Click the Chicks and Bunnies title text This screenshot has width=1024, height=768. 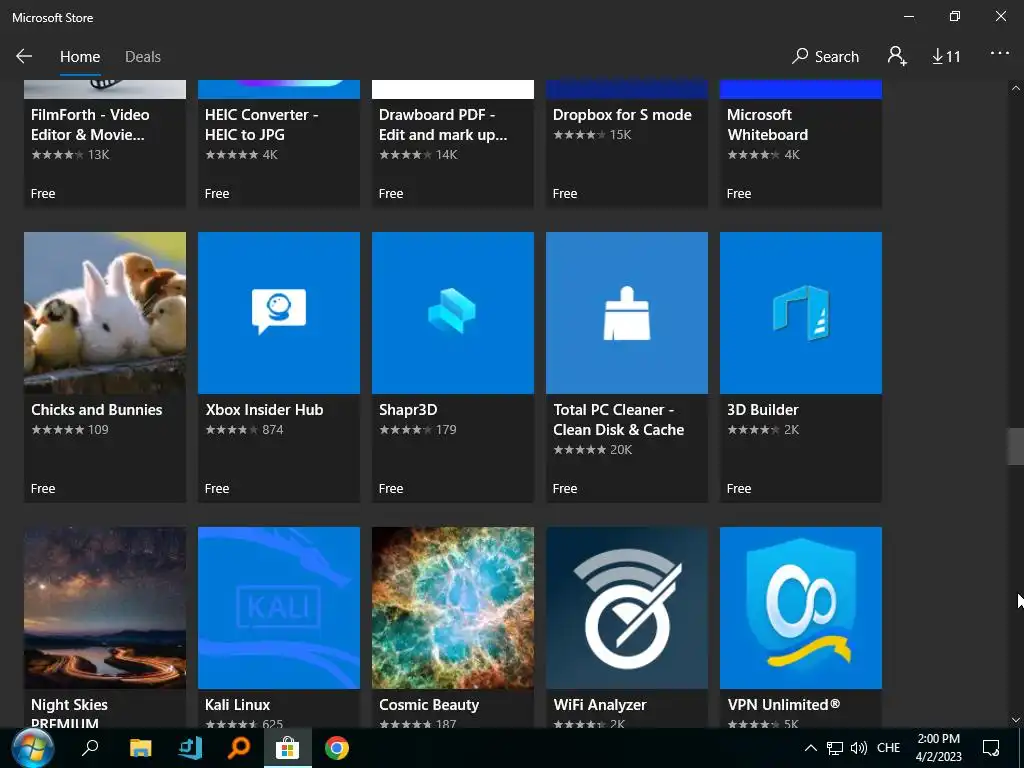coord(97,409)
